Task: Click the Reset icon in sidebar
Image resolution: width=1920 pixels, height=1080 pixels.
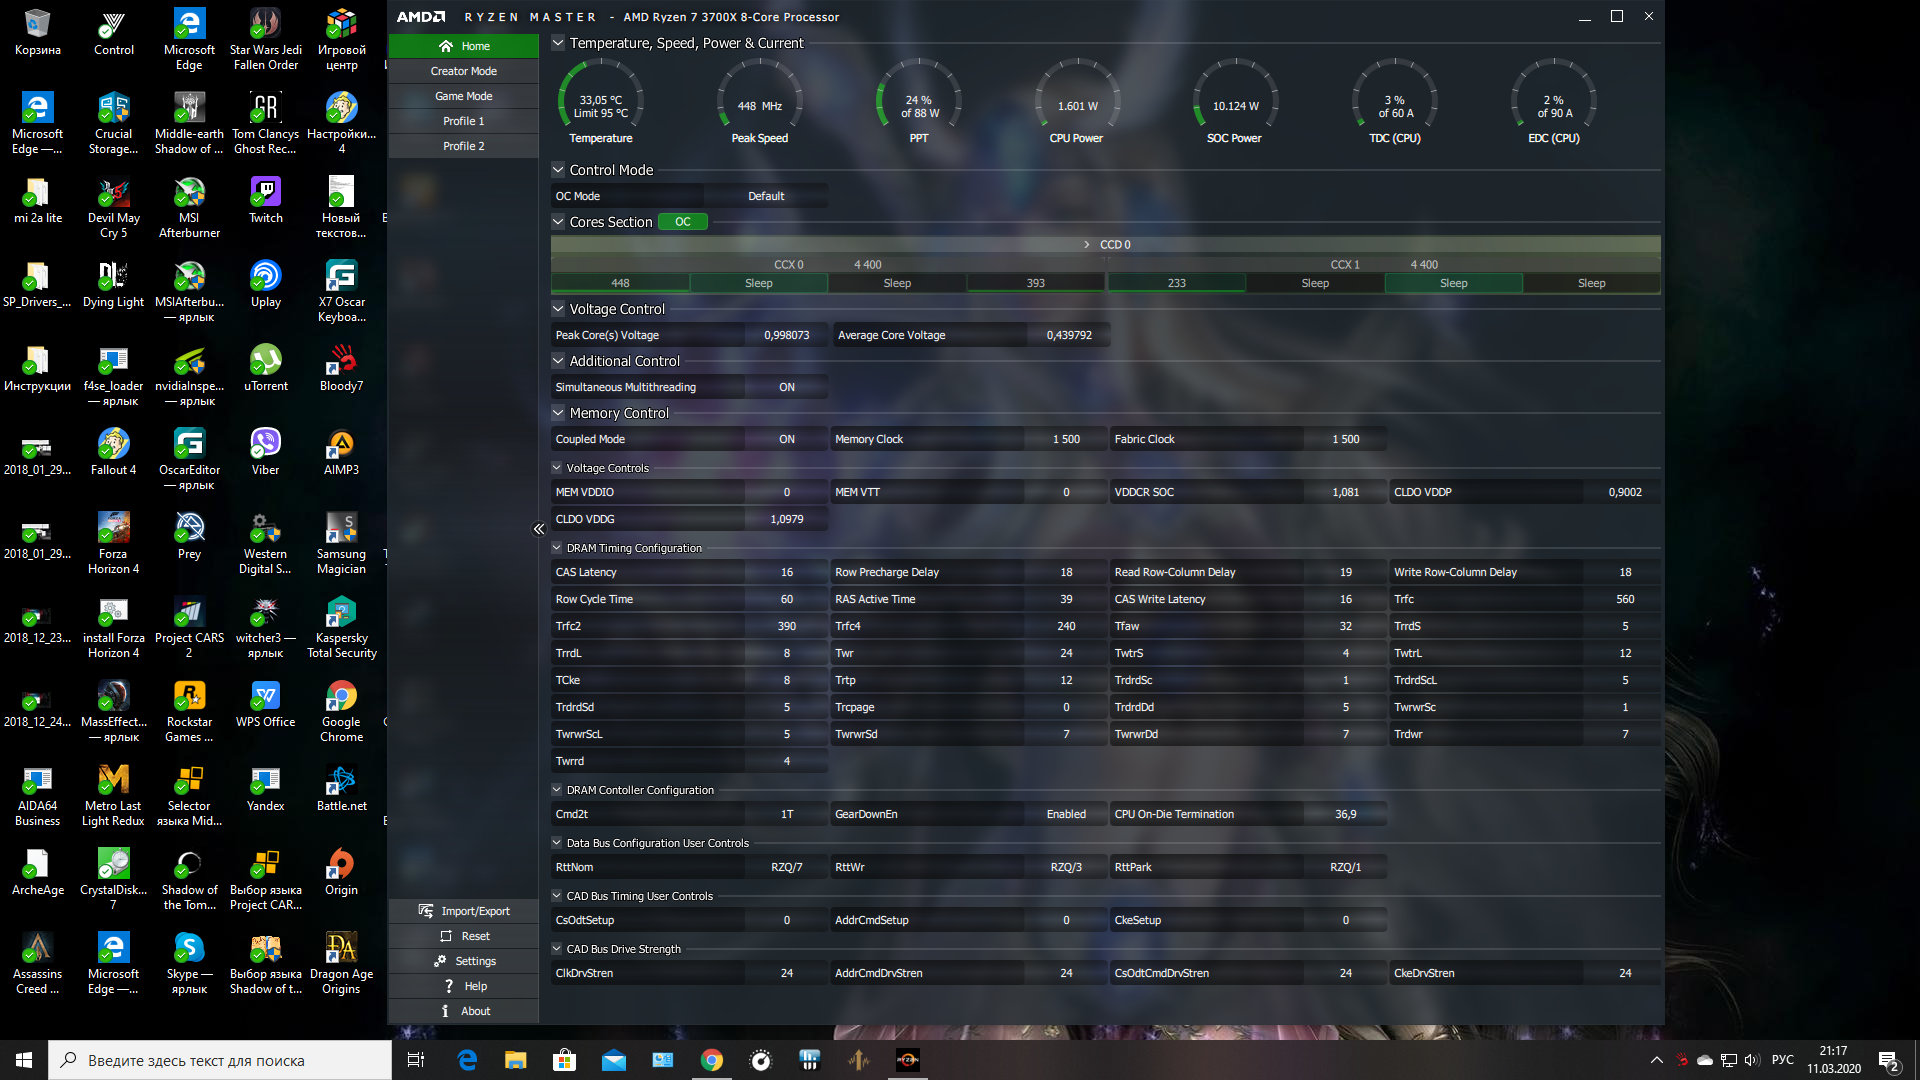Action: [x=446, y=936]
